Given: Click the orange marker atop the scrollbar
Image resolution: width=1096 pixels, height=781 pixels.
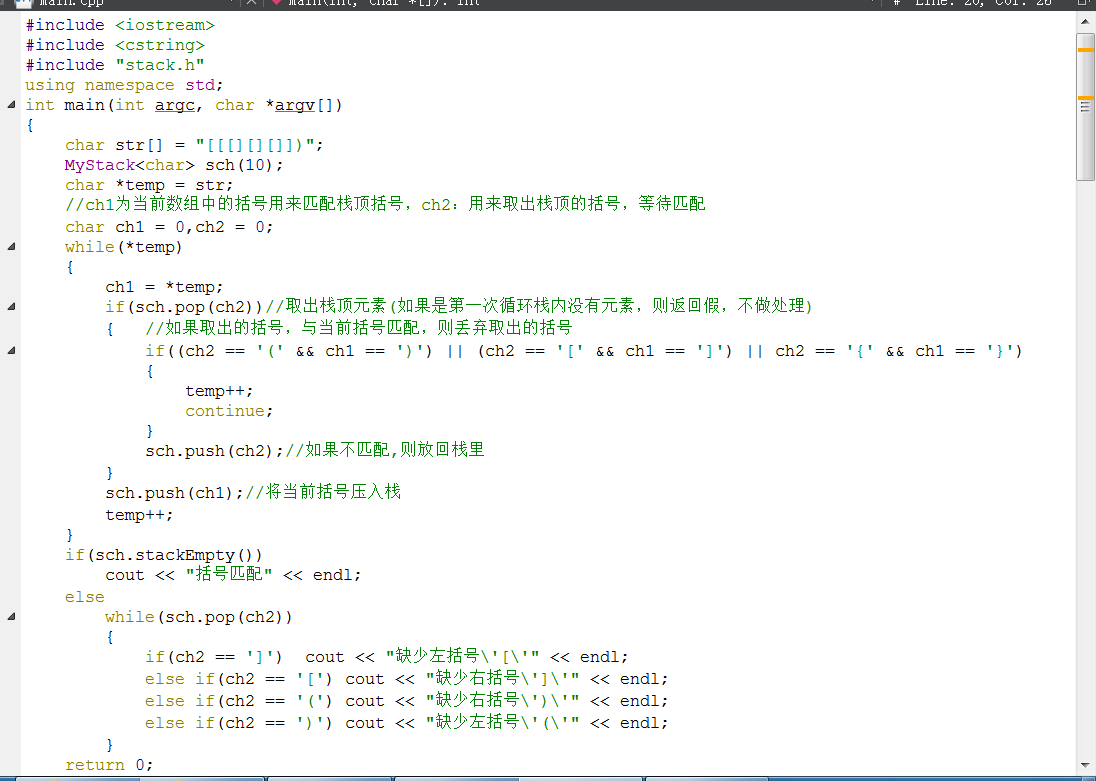Looking at the screenshot, I should [1085, 48].
